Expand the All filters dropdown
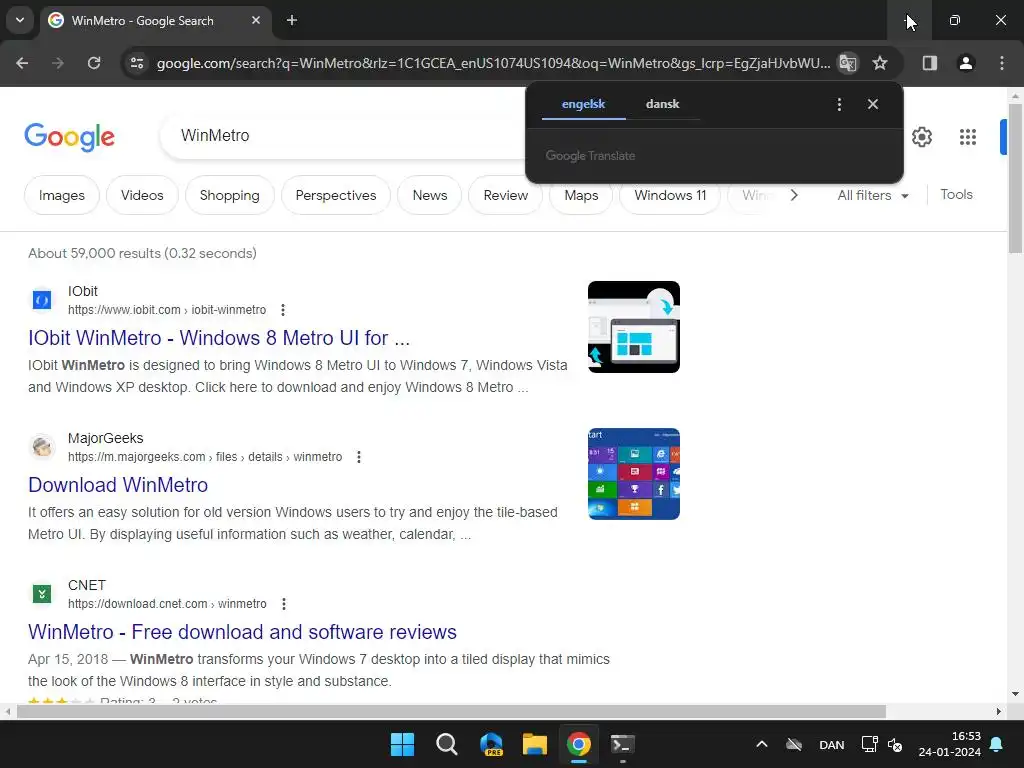1024x768 pixels. (x=872, y=195)
